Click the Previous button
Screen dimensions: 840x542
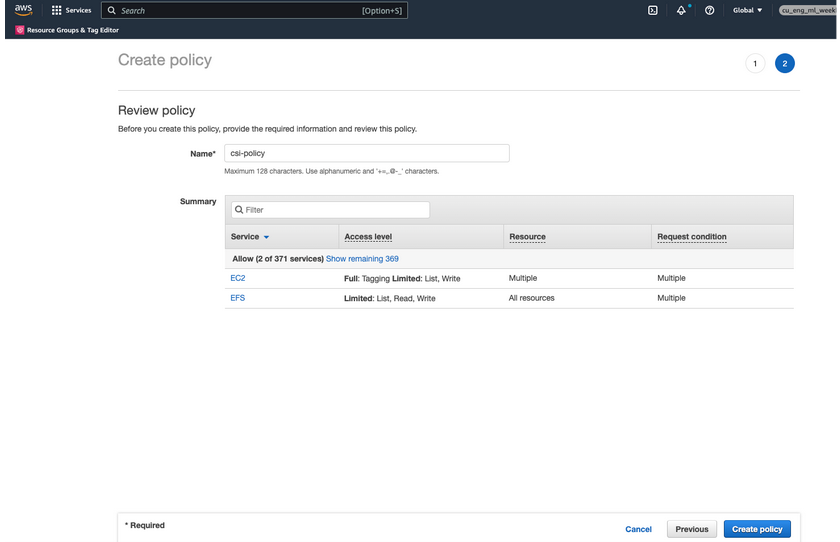(691, 529)
